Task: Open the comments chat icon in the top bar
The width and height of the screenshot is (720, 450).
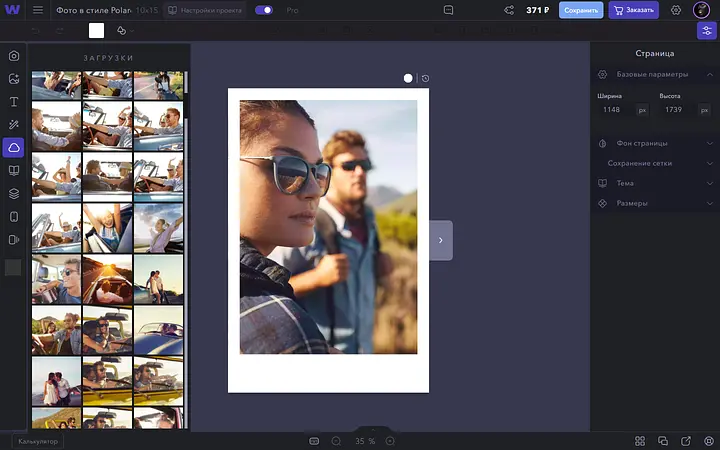Action: [449, 10]
